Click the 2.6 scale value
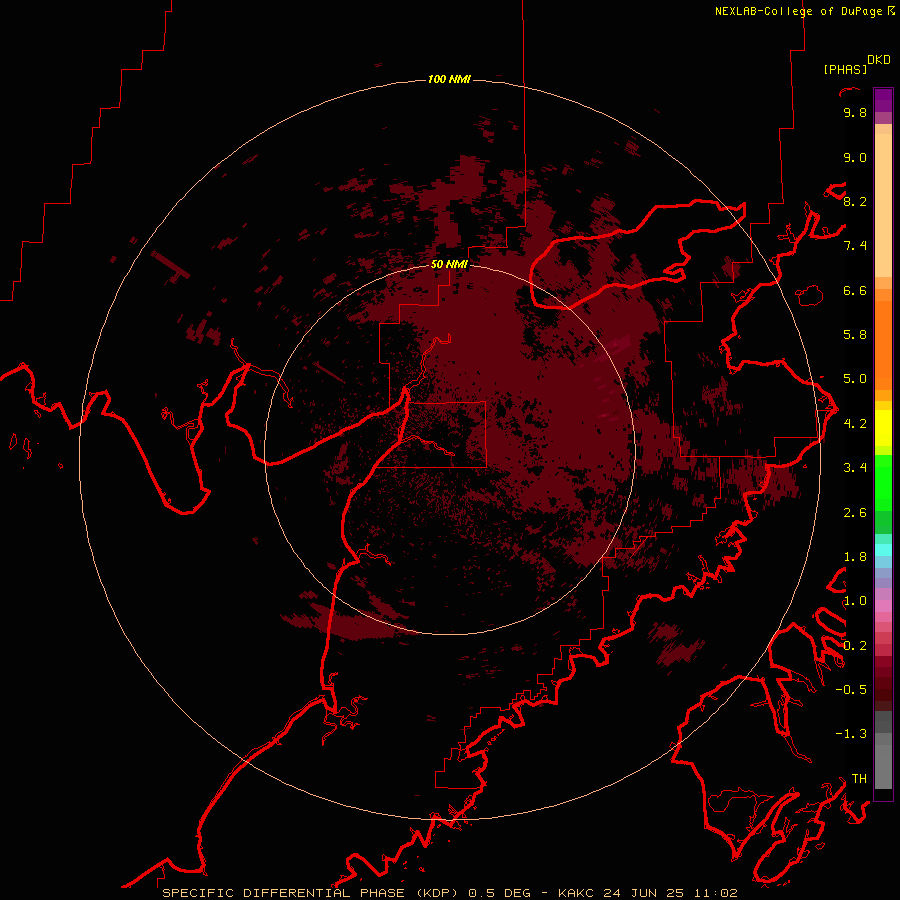900x900 pixels. [855, 513]
